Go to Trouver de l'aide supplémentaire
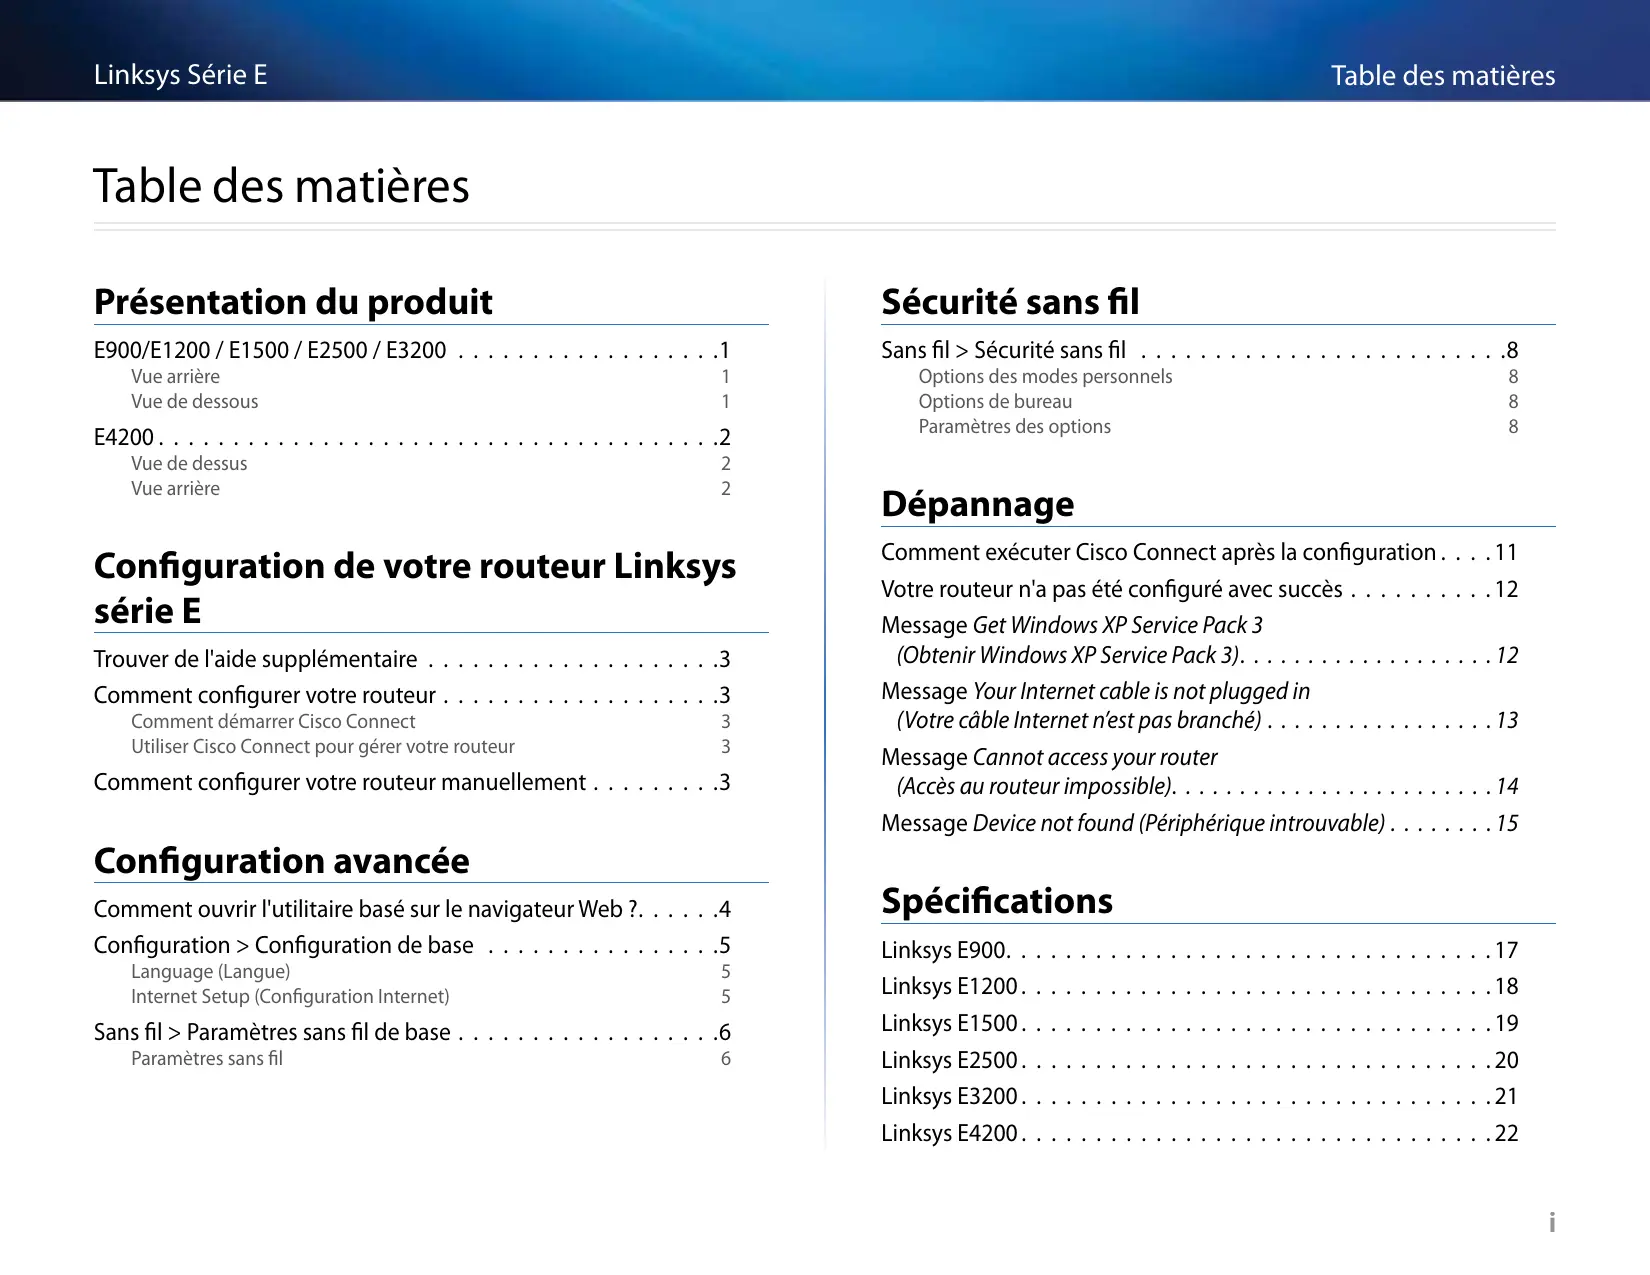 [256, 660]
